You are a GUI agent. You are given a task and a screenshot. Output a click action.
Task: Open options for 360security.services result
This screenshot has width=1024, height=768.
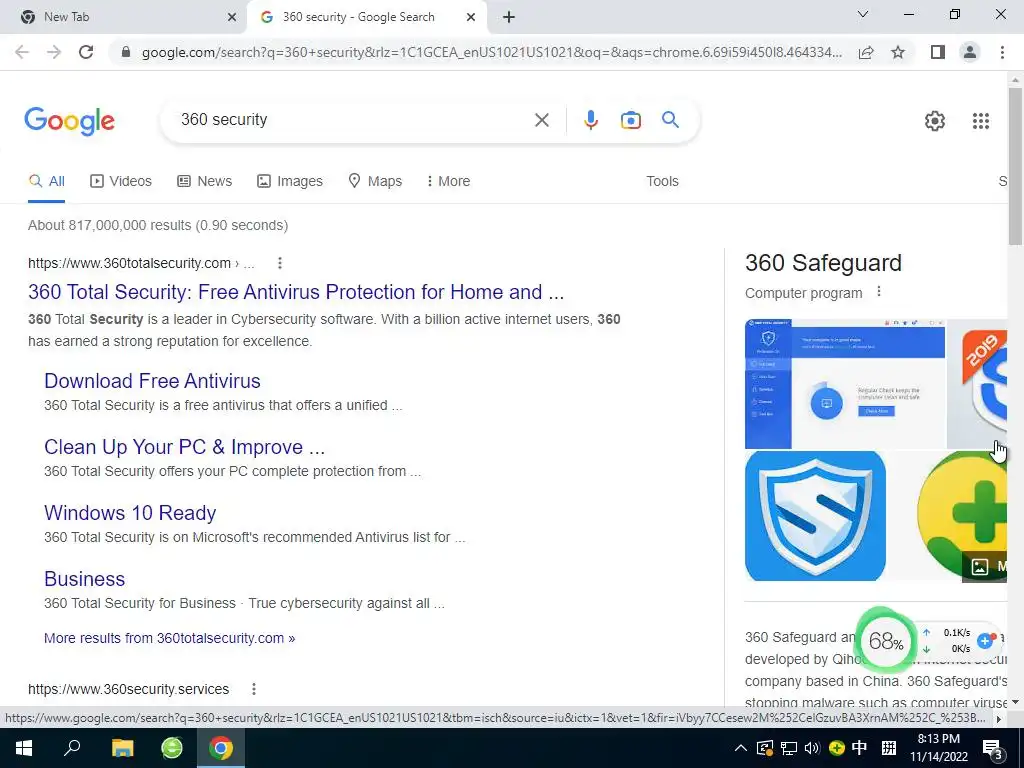[253, 689]
